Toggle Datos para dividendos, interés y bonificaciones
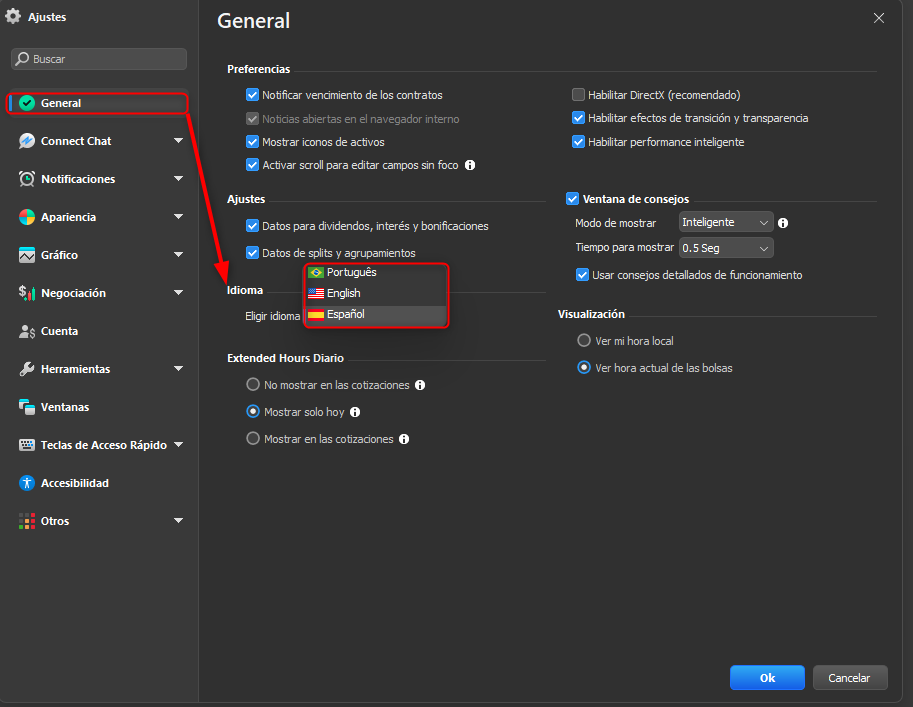Viewport: 913px width, 707px height. tap(252, 226)
